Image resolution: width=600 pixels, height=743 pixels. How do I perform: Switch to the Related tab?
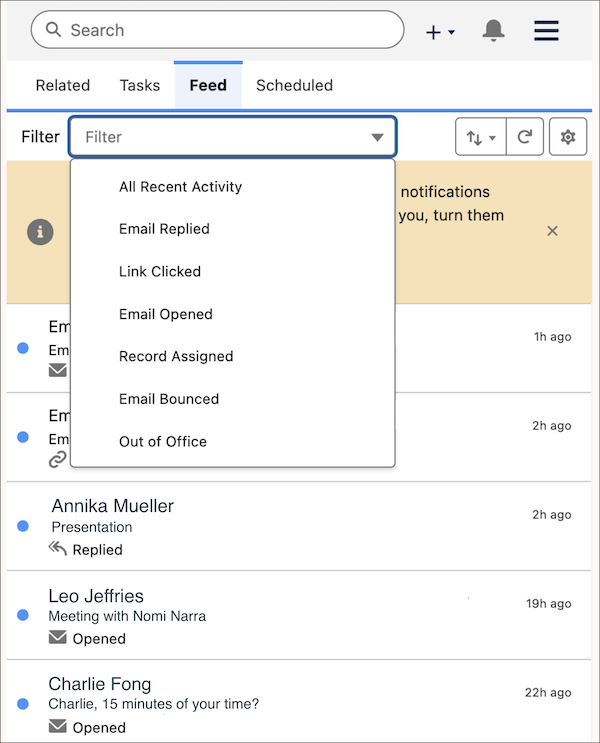[x=63, y=85]
